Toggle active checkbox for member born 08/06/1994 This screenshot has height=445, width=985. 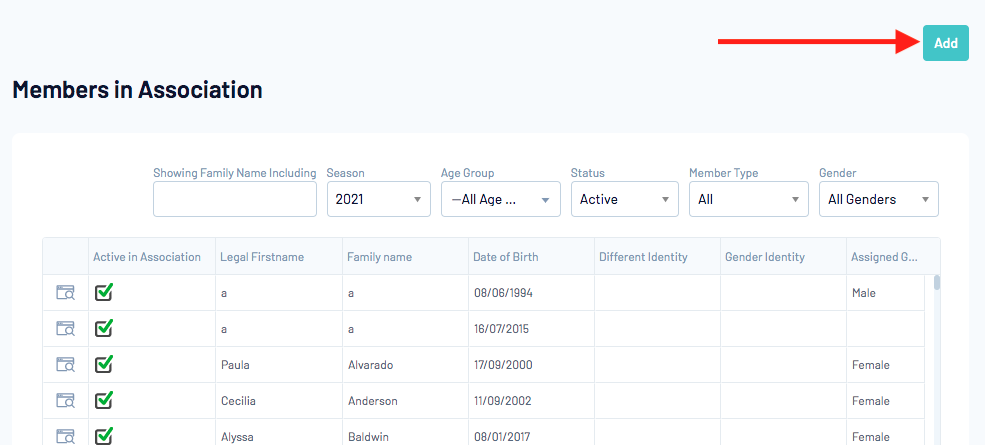[104, 292]
